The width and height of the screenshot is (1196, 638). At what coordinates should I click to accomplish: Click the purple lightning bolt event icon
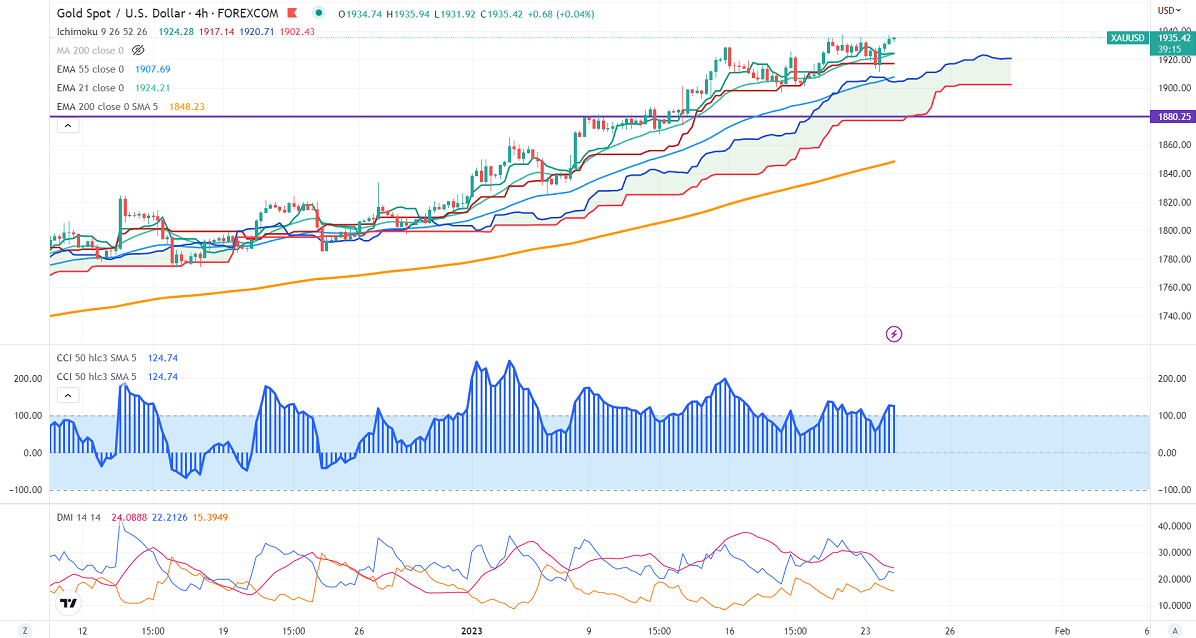pyautogui.click(x=894, y=333)
